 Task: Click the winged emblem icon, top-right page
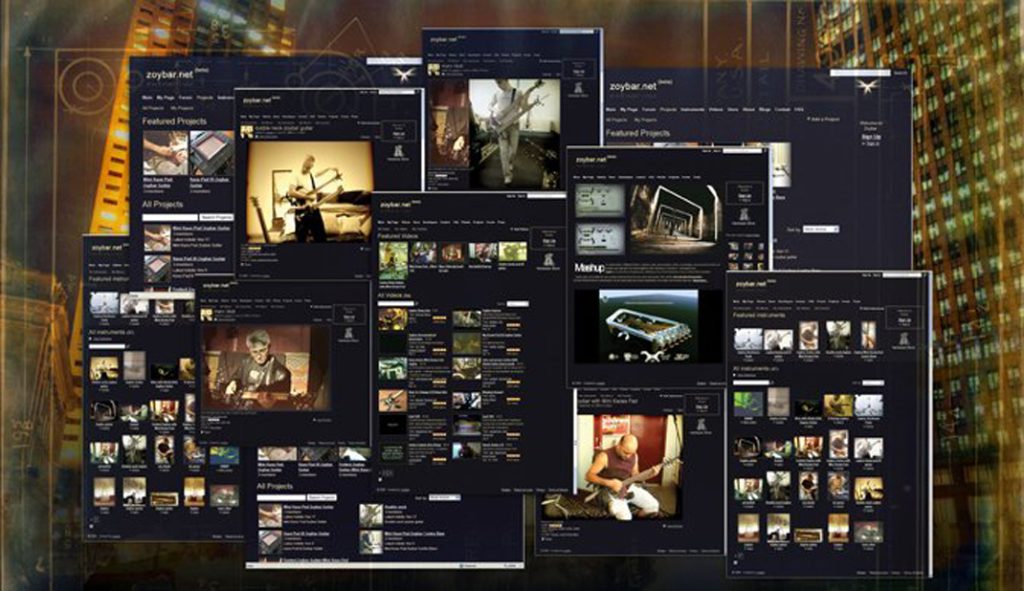click(x=867, y=86)
